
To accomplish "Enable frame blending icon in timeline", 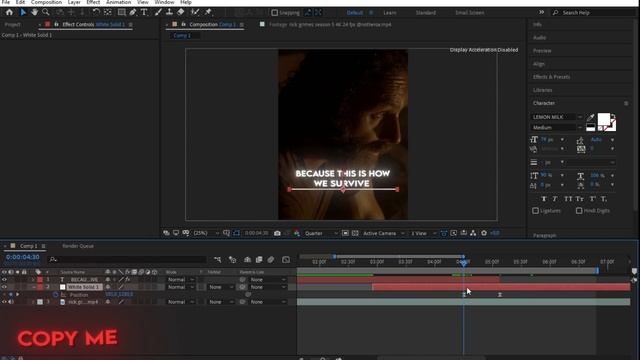I will click(259, 260).
